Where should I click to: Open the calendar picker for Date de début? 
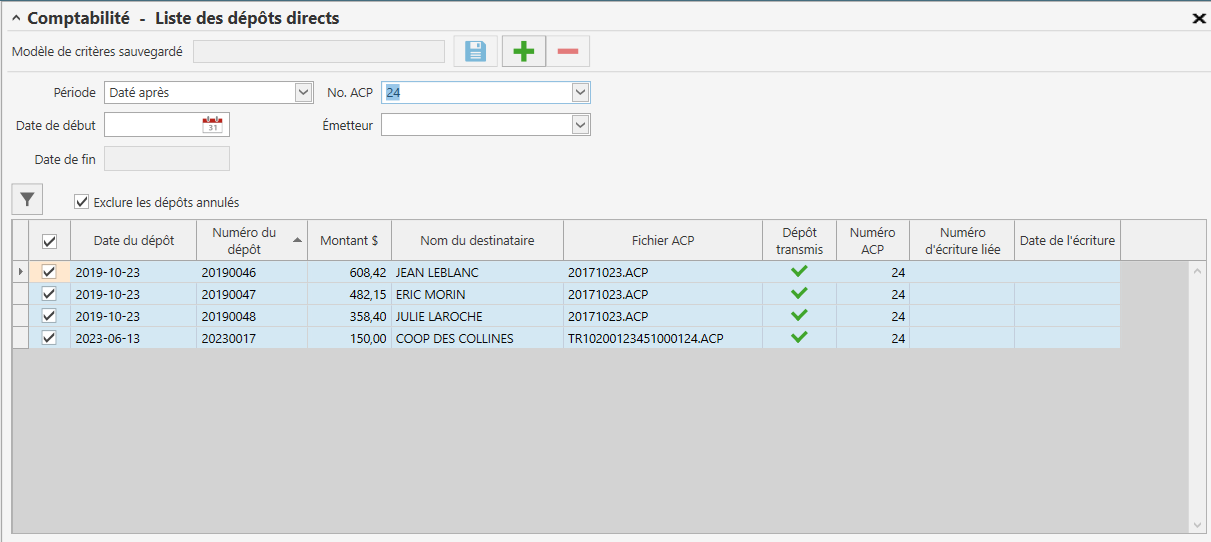212,125
